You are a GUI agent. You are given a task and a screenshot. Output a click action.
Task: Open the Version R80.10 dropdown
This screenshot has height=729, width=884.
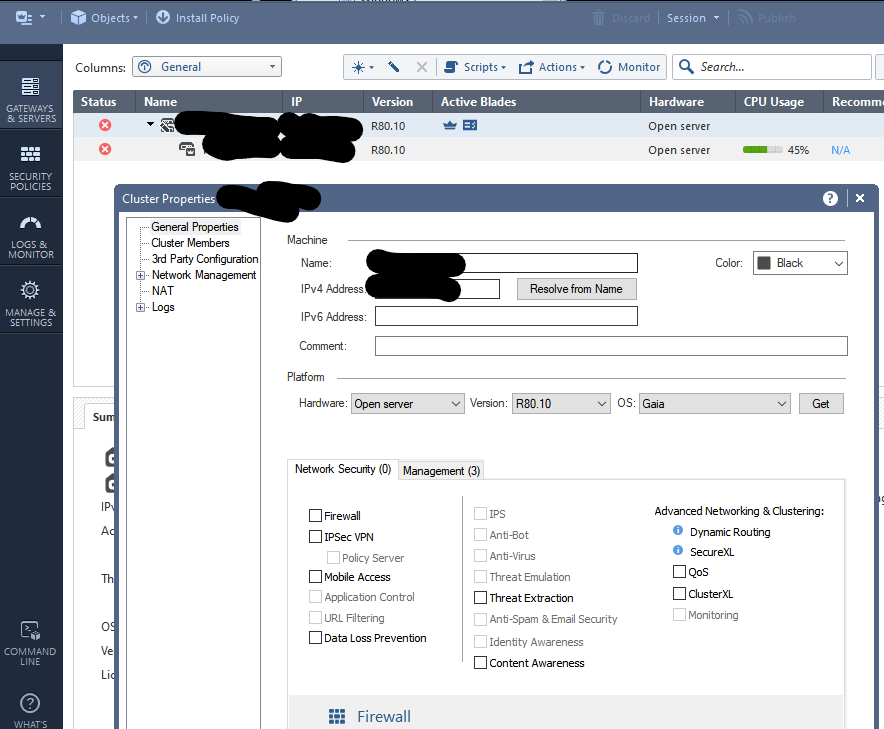coord(561,404)
